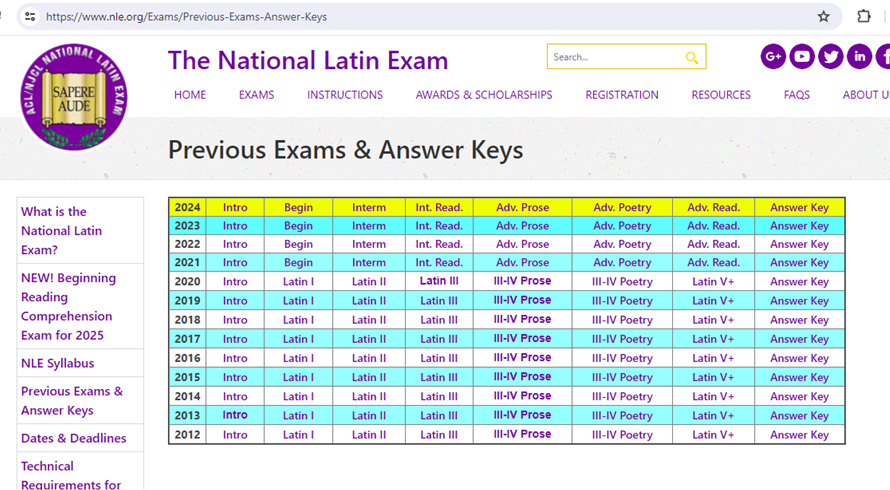Open the LinkedIn social icon
Screen dimensions: 890x490
click(x=860, y=56)
